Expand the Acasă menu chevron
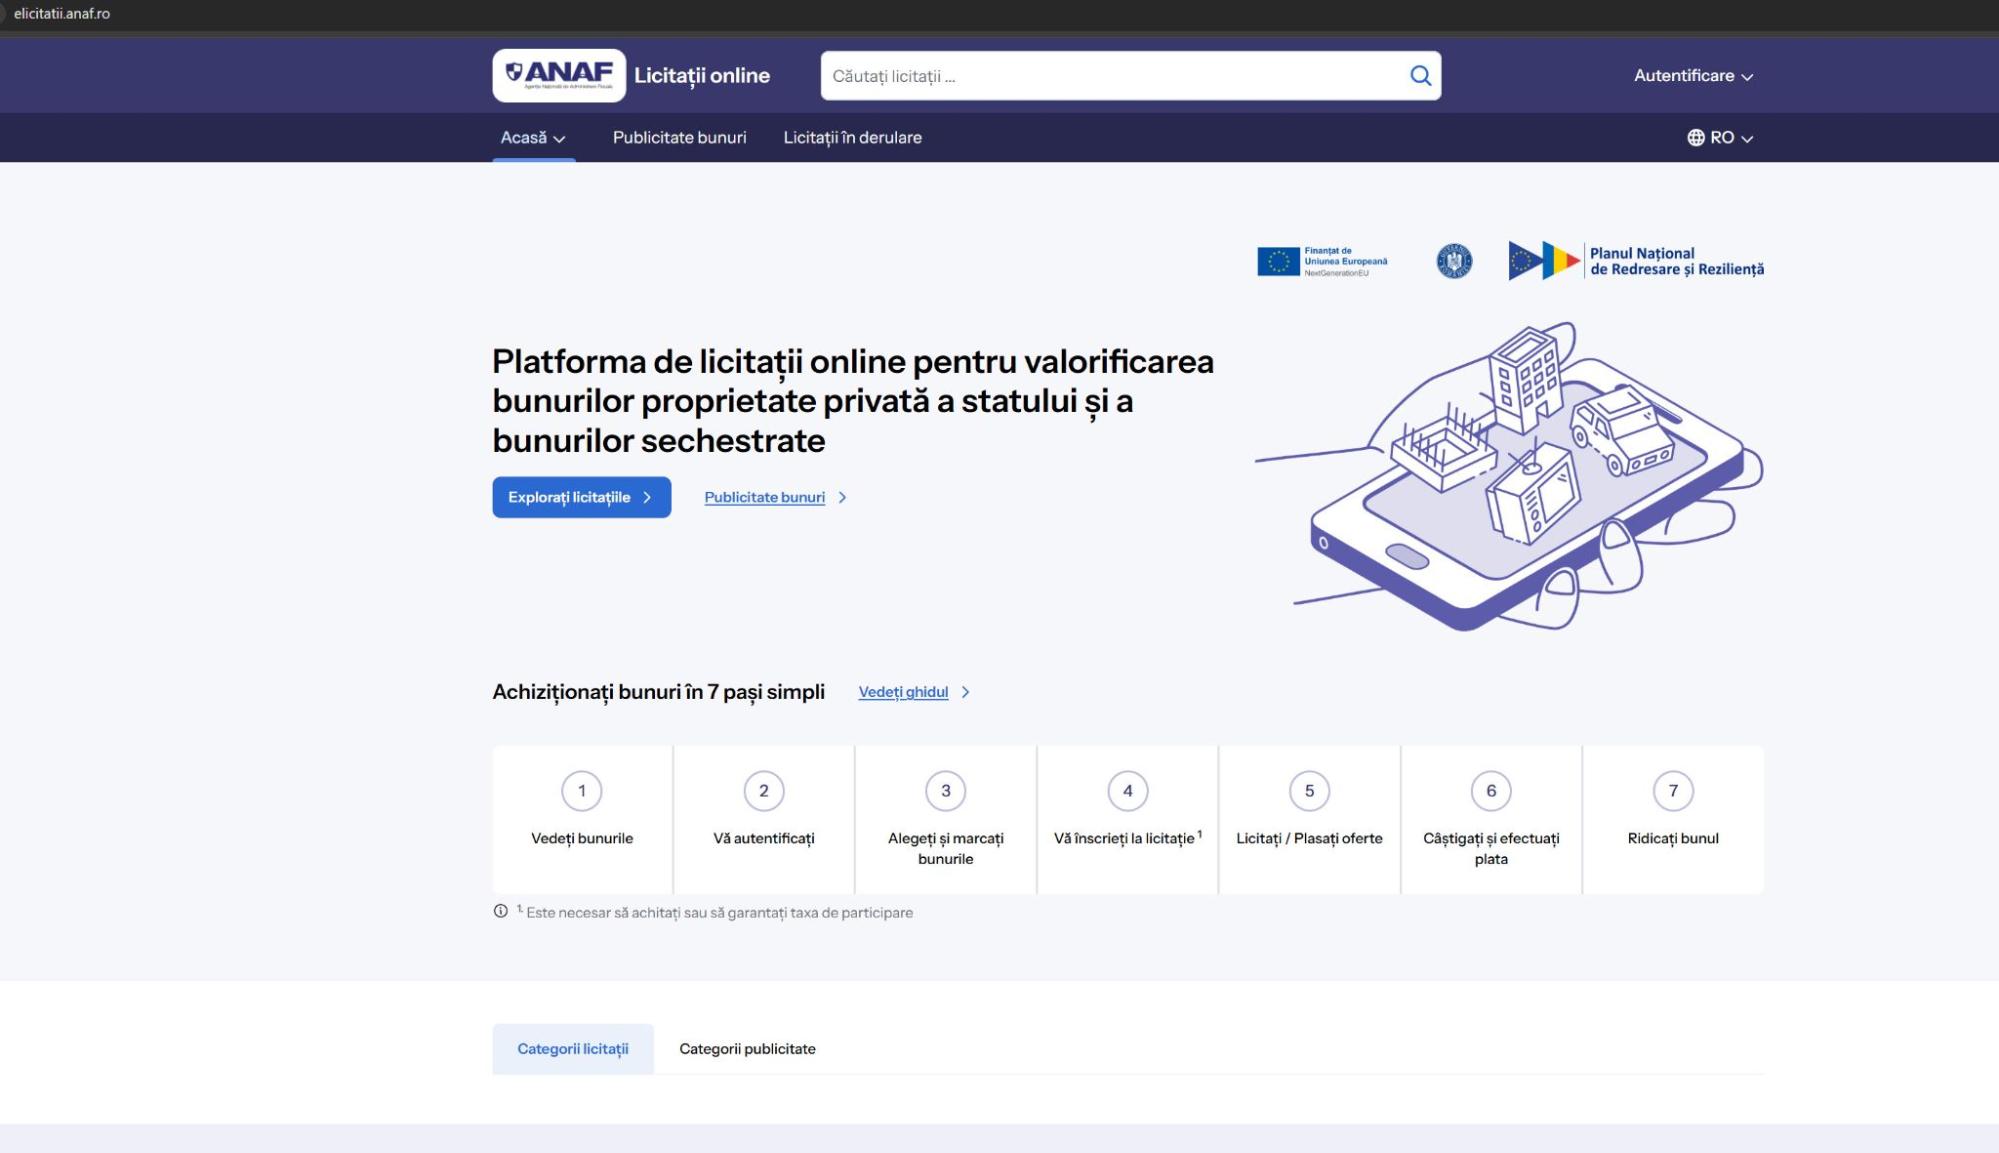This screenshot has height=1153, width=1999. click(x=559, y=139)
